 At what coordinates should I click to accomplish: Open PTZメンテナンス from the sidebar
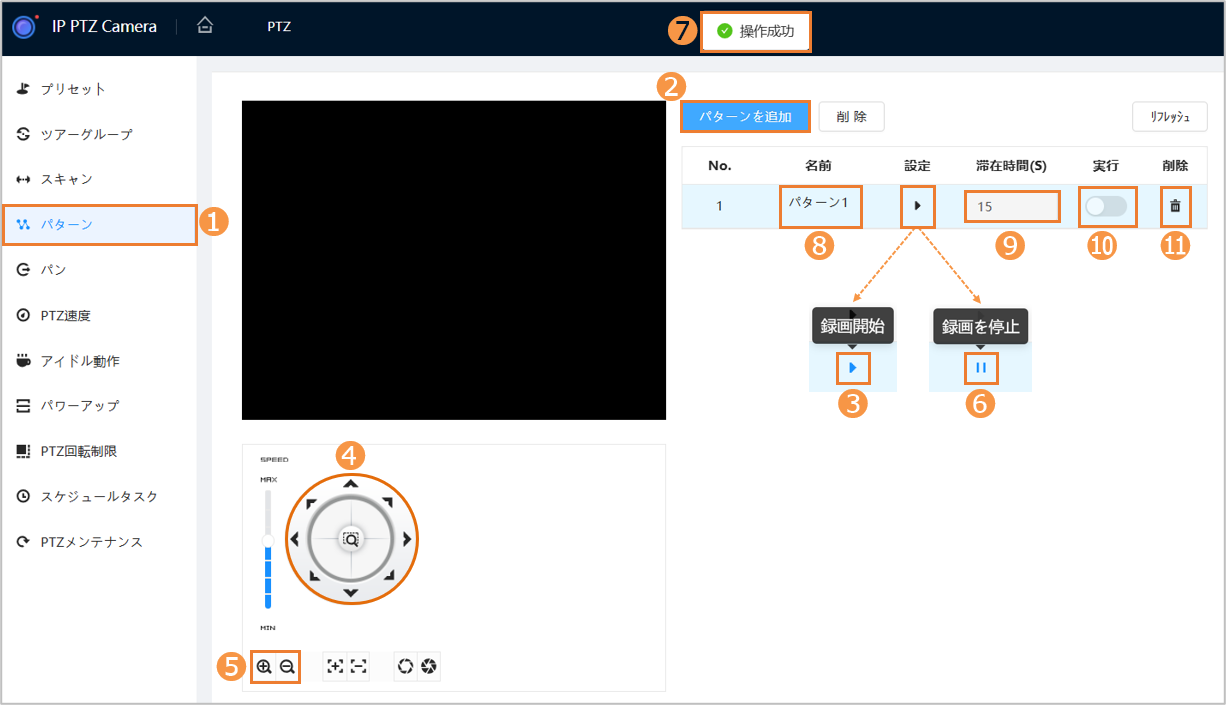pyautogui.click(x=91, y=542)
